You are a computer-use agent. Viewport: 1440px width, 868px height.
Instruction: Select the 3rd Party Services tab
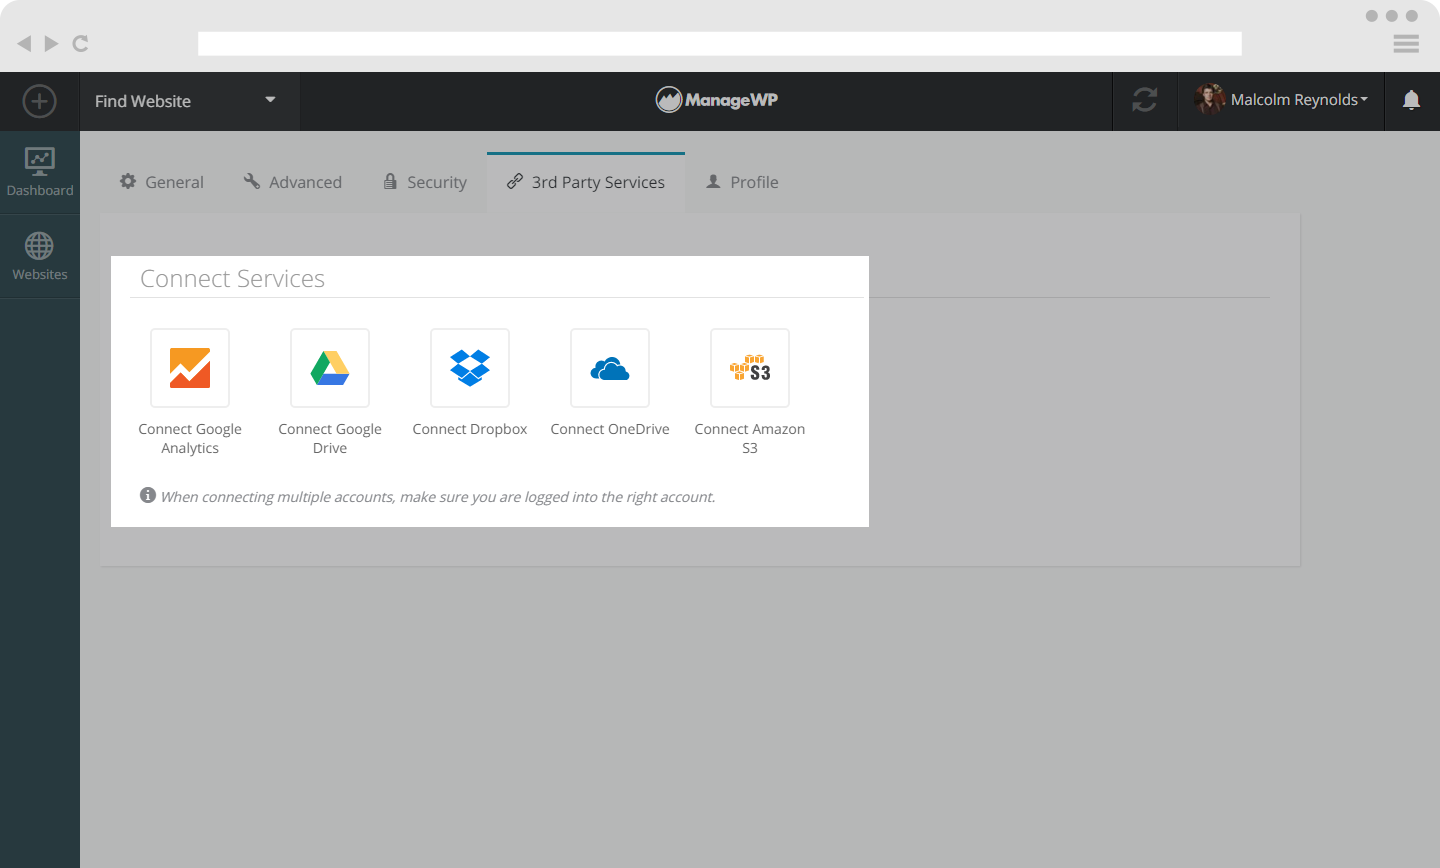coord(586,182)
